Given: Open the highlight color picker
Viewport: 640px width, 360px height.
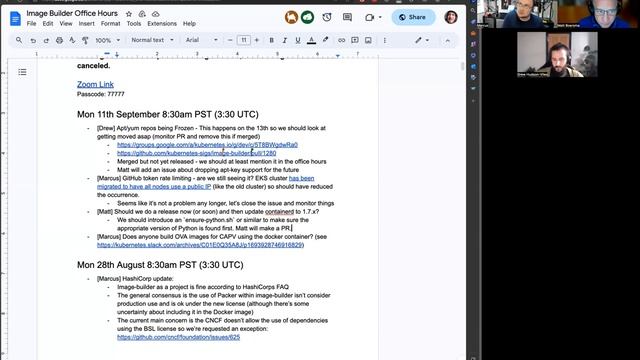Looking at the screenshot, I should click(325, 40).
